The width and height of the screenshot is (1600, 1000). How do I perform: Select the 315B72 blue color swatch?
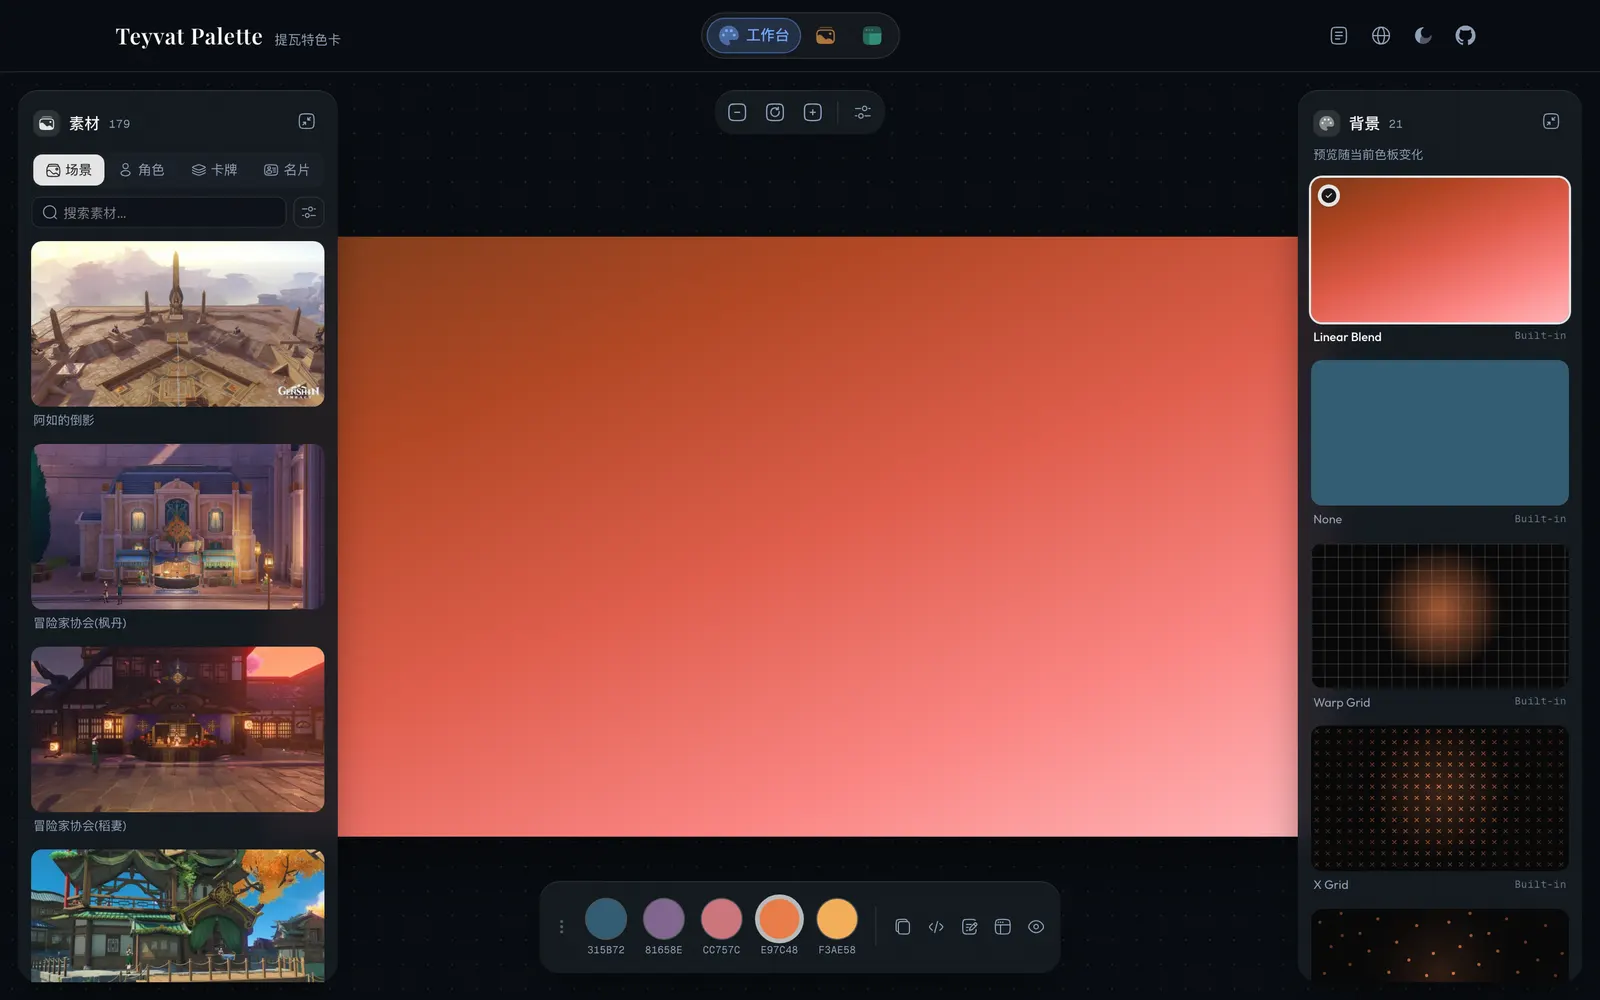point(606,918)
